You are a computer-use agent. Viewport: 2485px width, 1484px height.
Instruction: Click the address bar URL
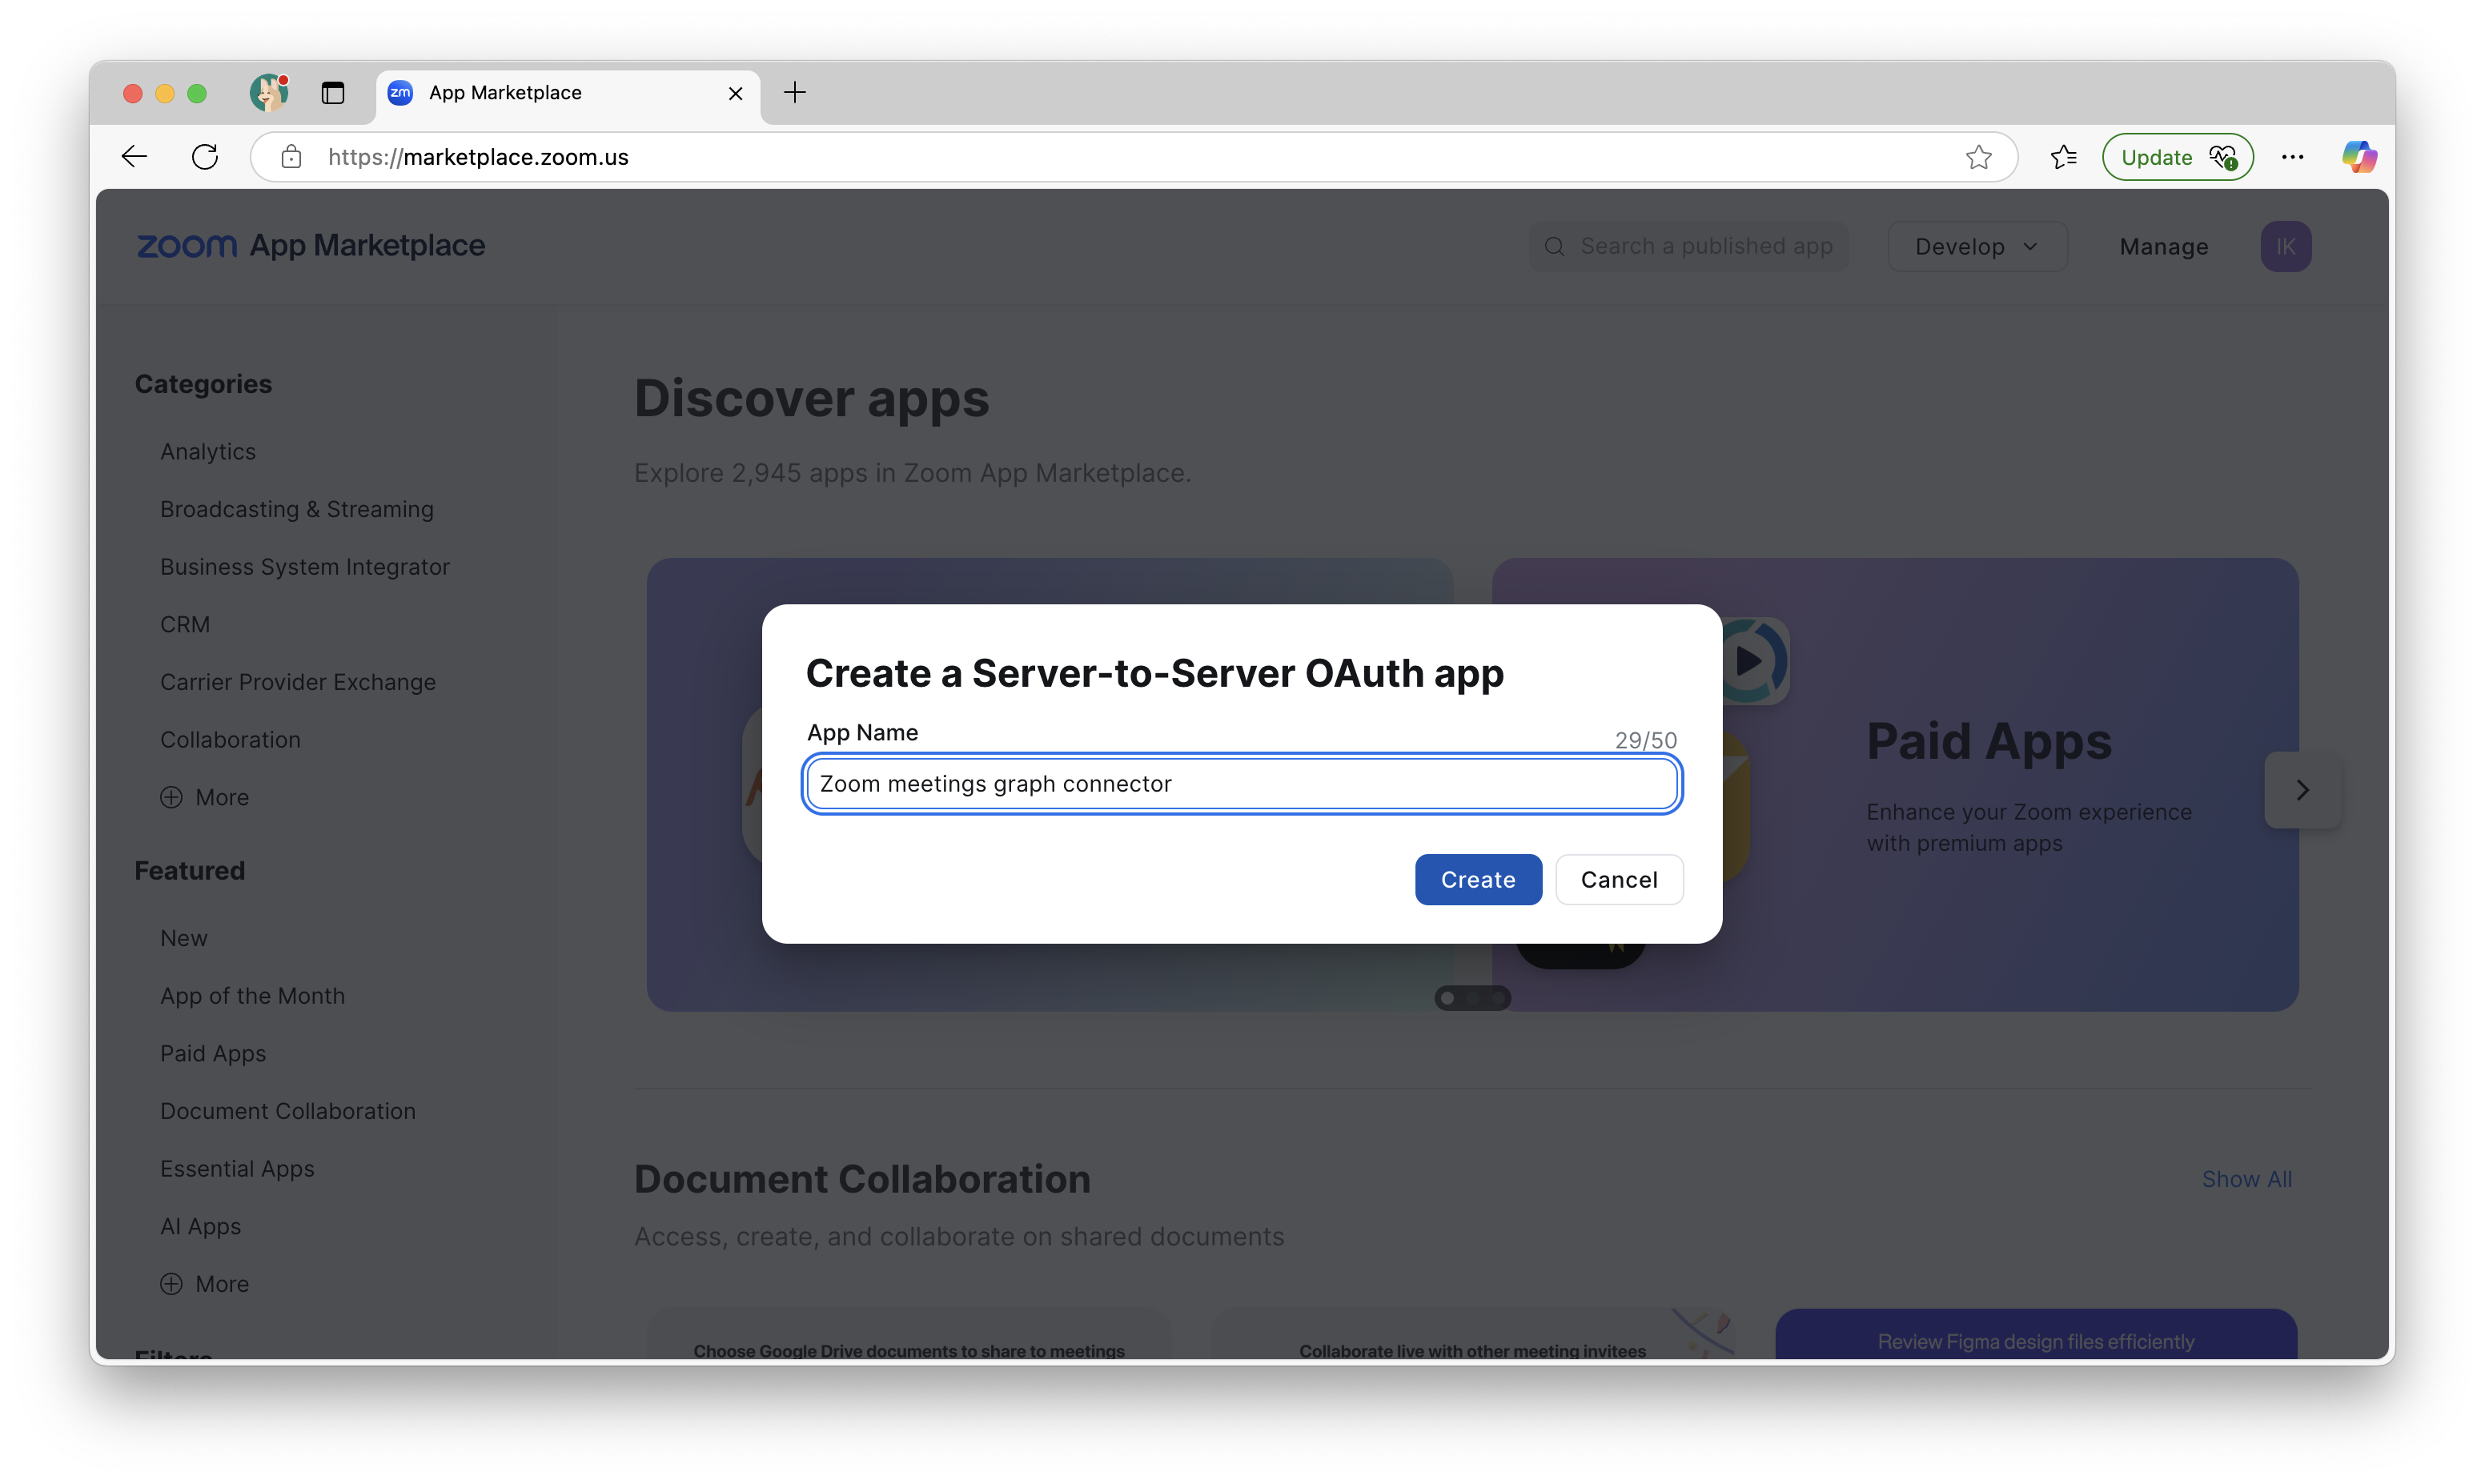coord(478,157)
